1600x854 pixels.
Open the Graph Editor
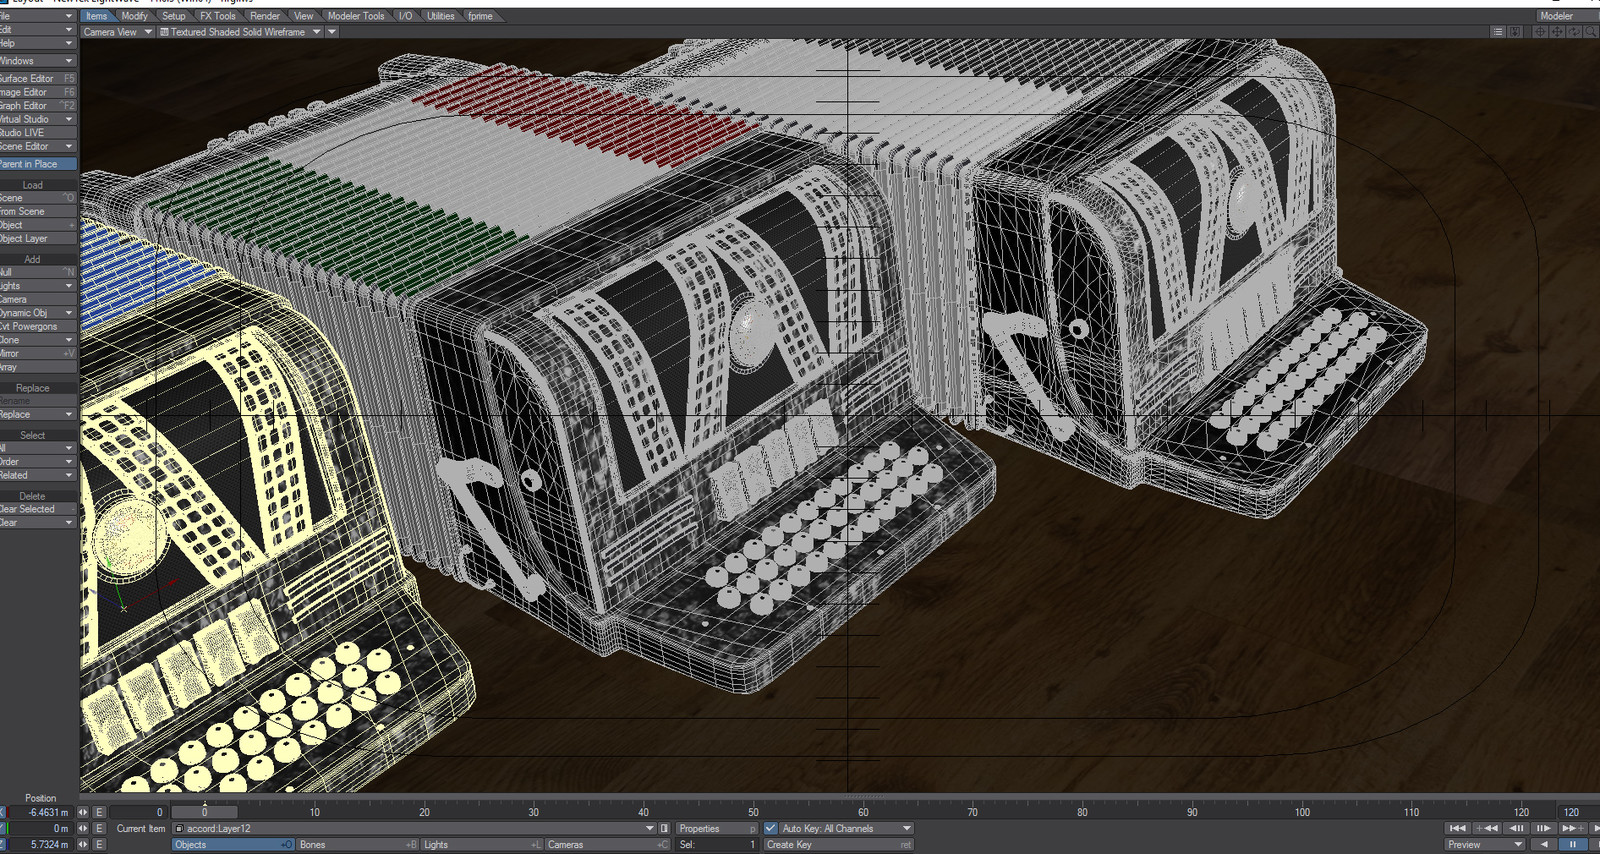click(38, 105)
